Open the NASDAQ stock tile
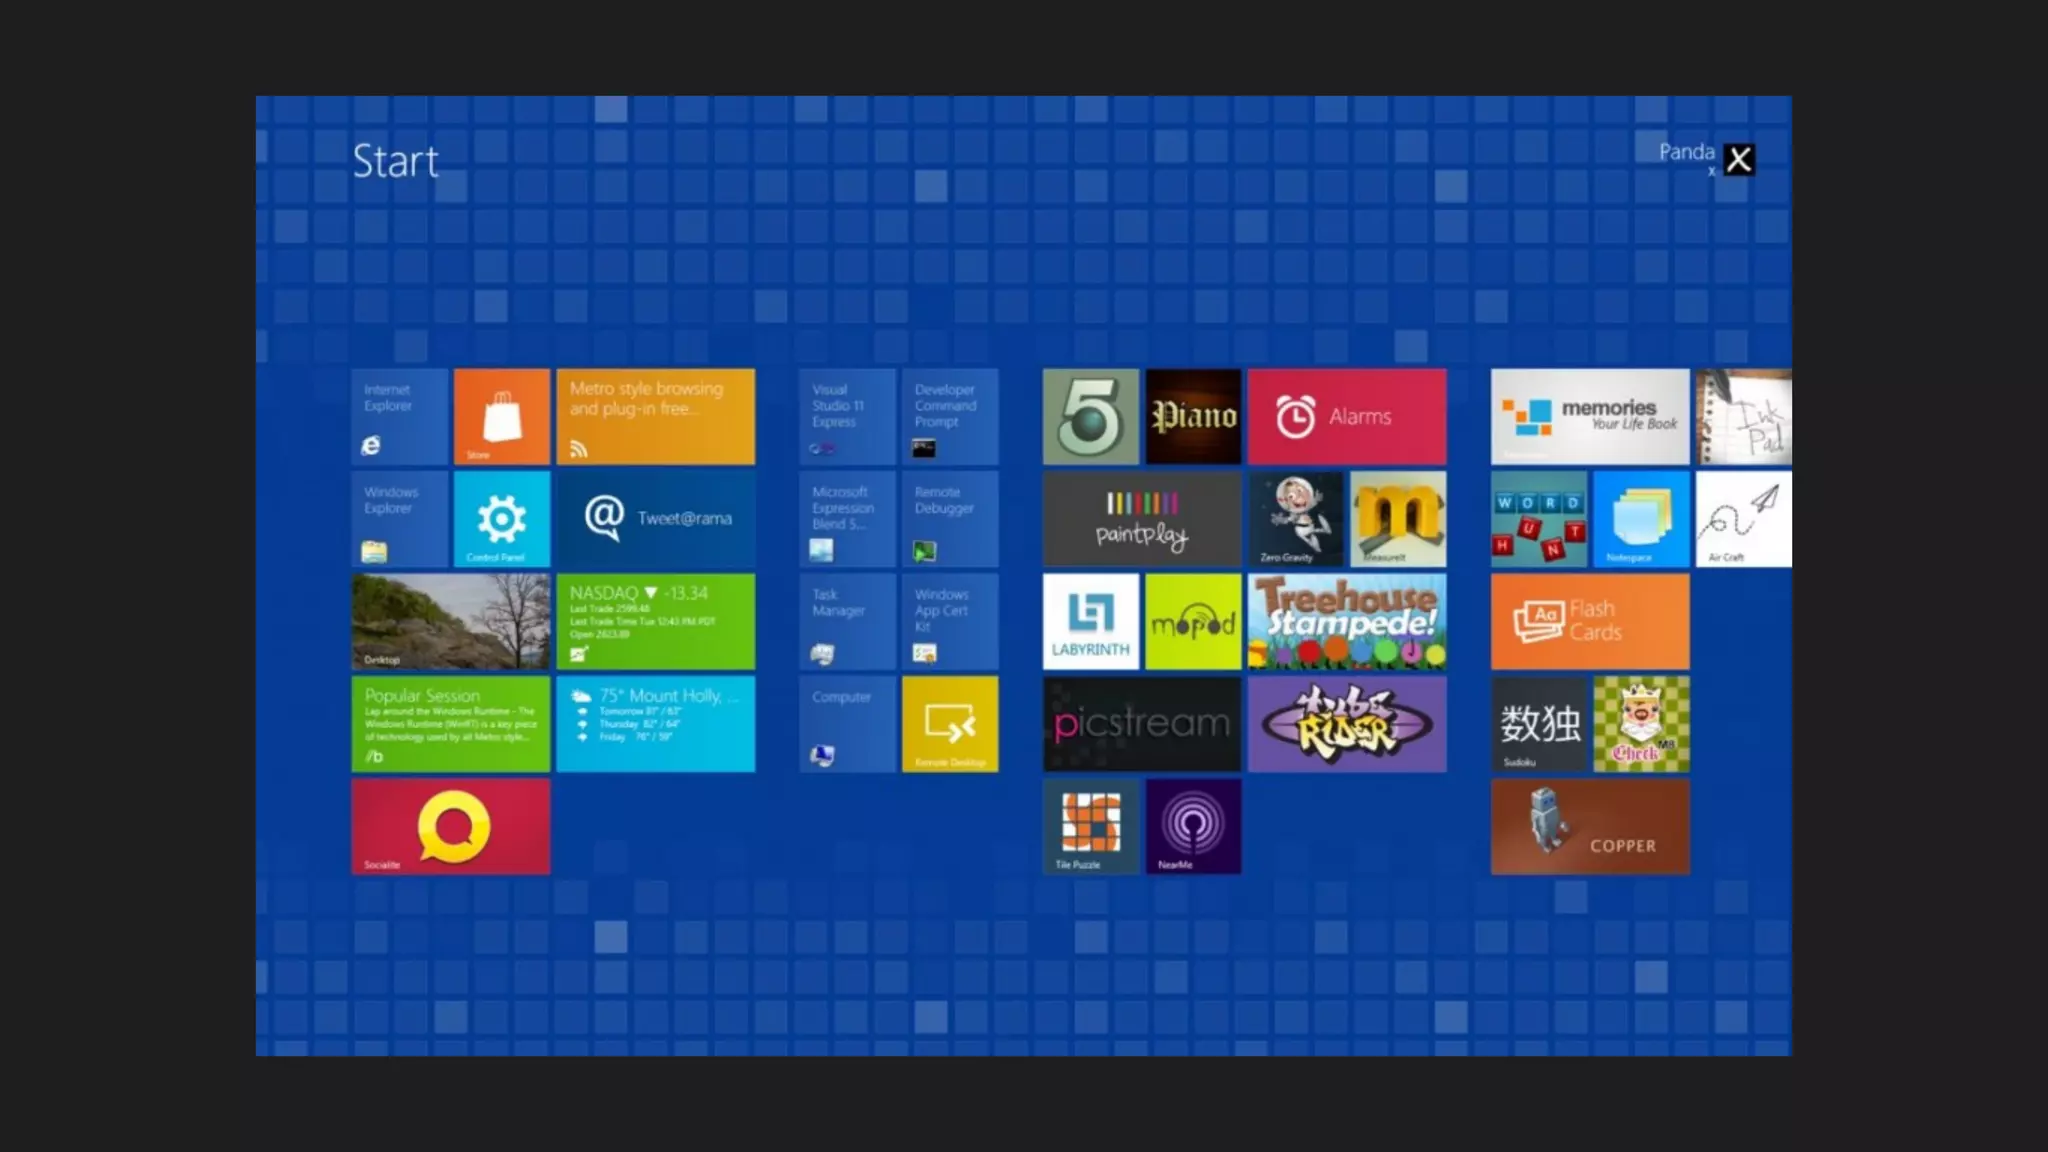Screen dimensions: 2048x1152 tap(655, 621)
